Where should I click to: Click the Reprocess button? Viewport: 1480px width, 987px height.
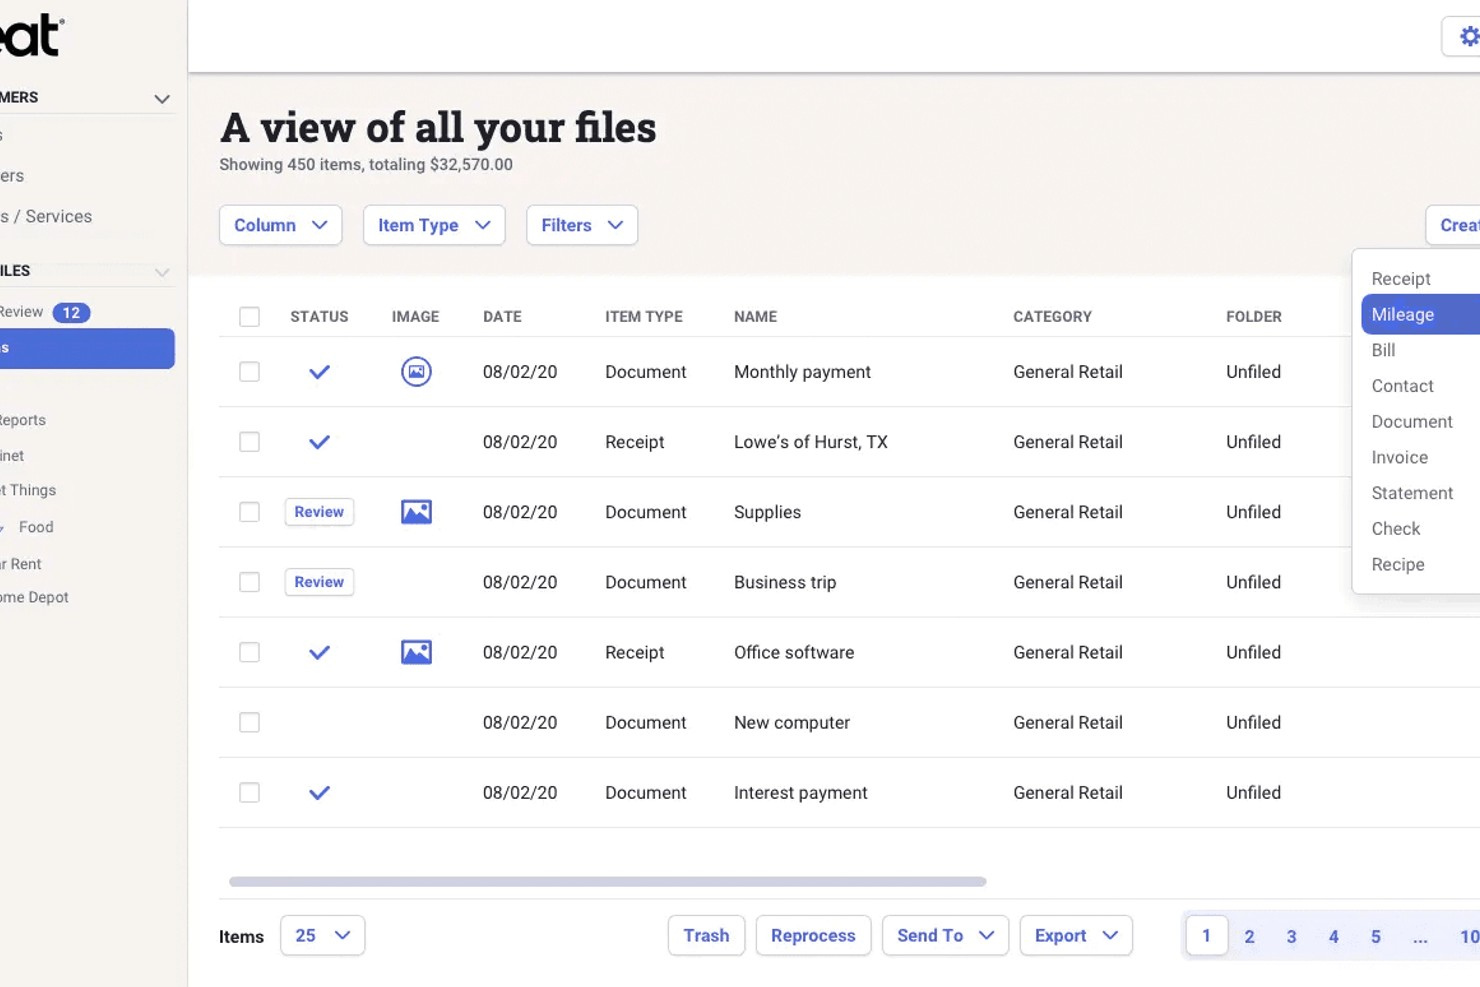tap(813, 935)
